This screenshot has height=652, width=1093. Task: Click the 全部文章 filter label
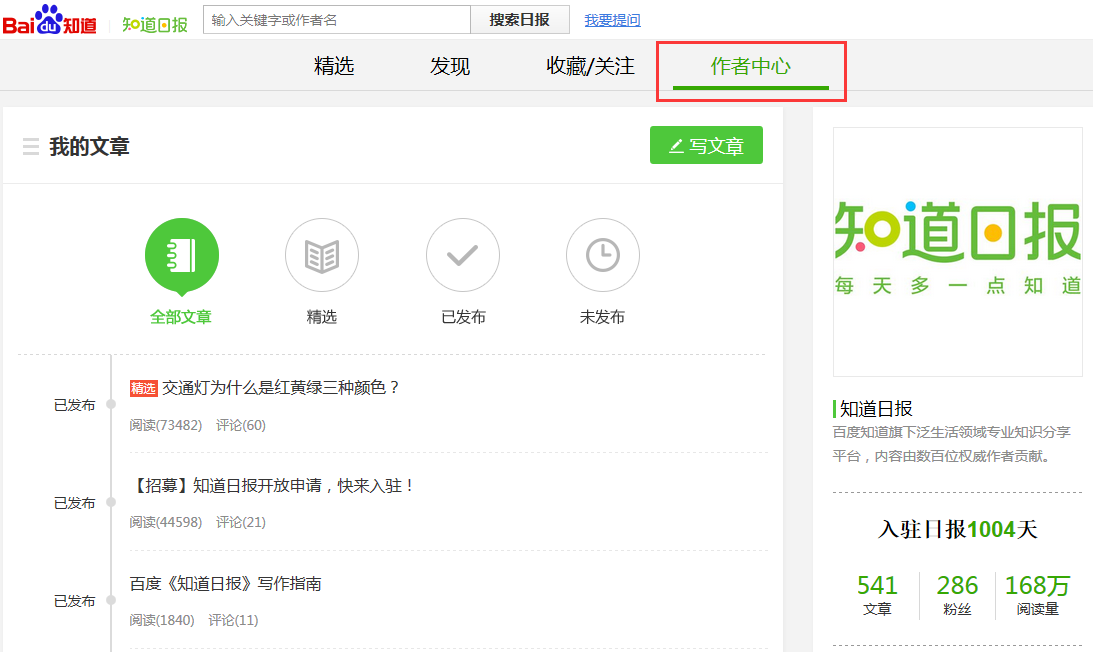pos(181,317)
